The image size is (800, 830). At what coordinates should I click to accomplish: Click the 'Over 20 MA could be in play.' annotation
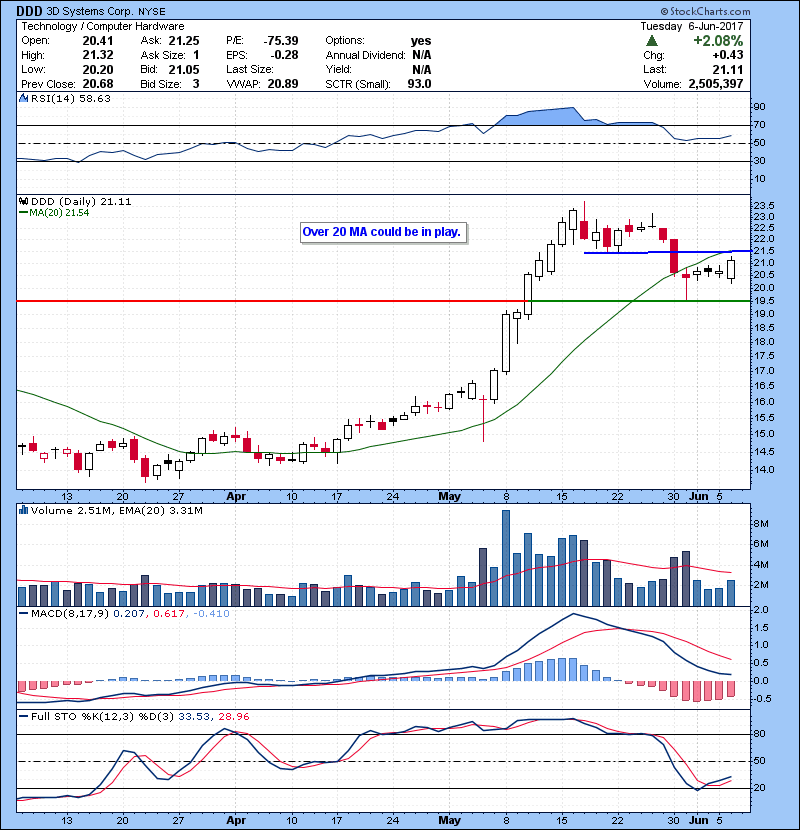383,232
